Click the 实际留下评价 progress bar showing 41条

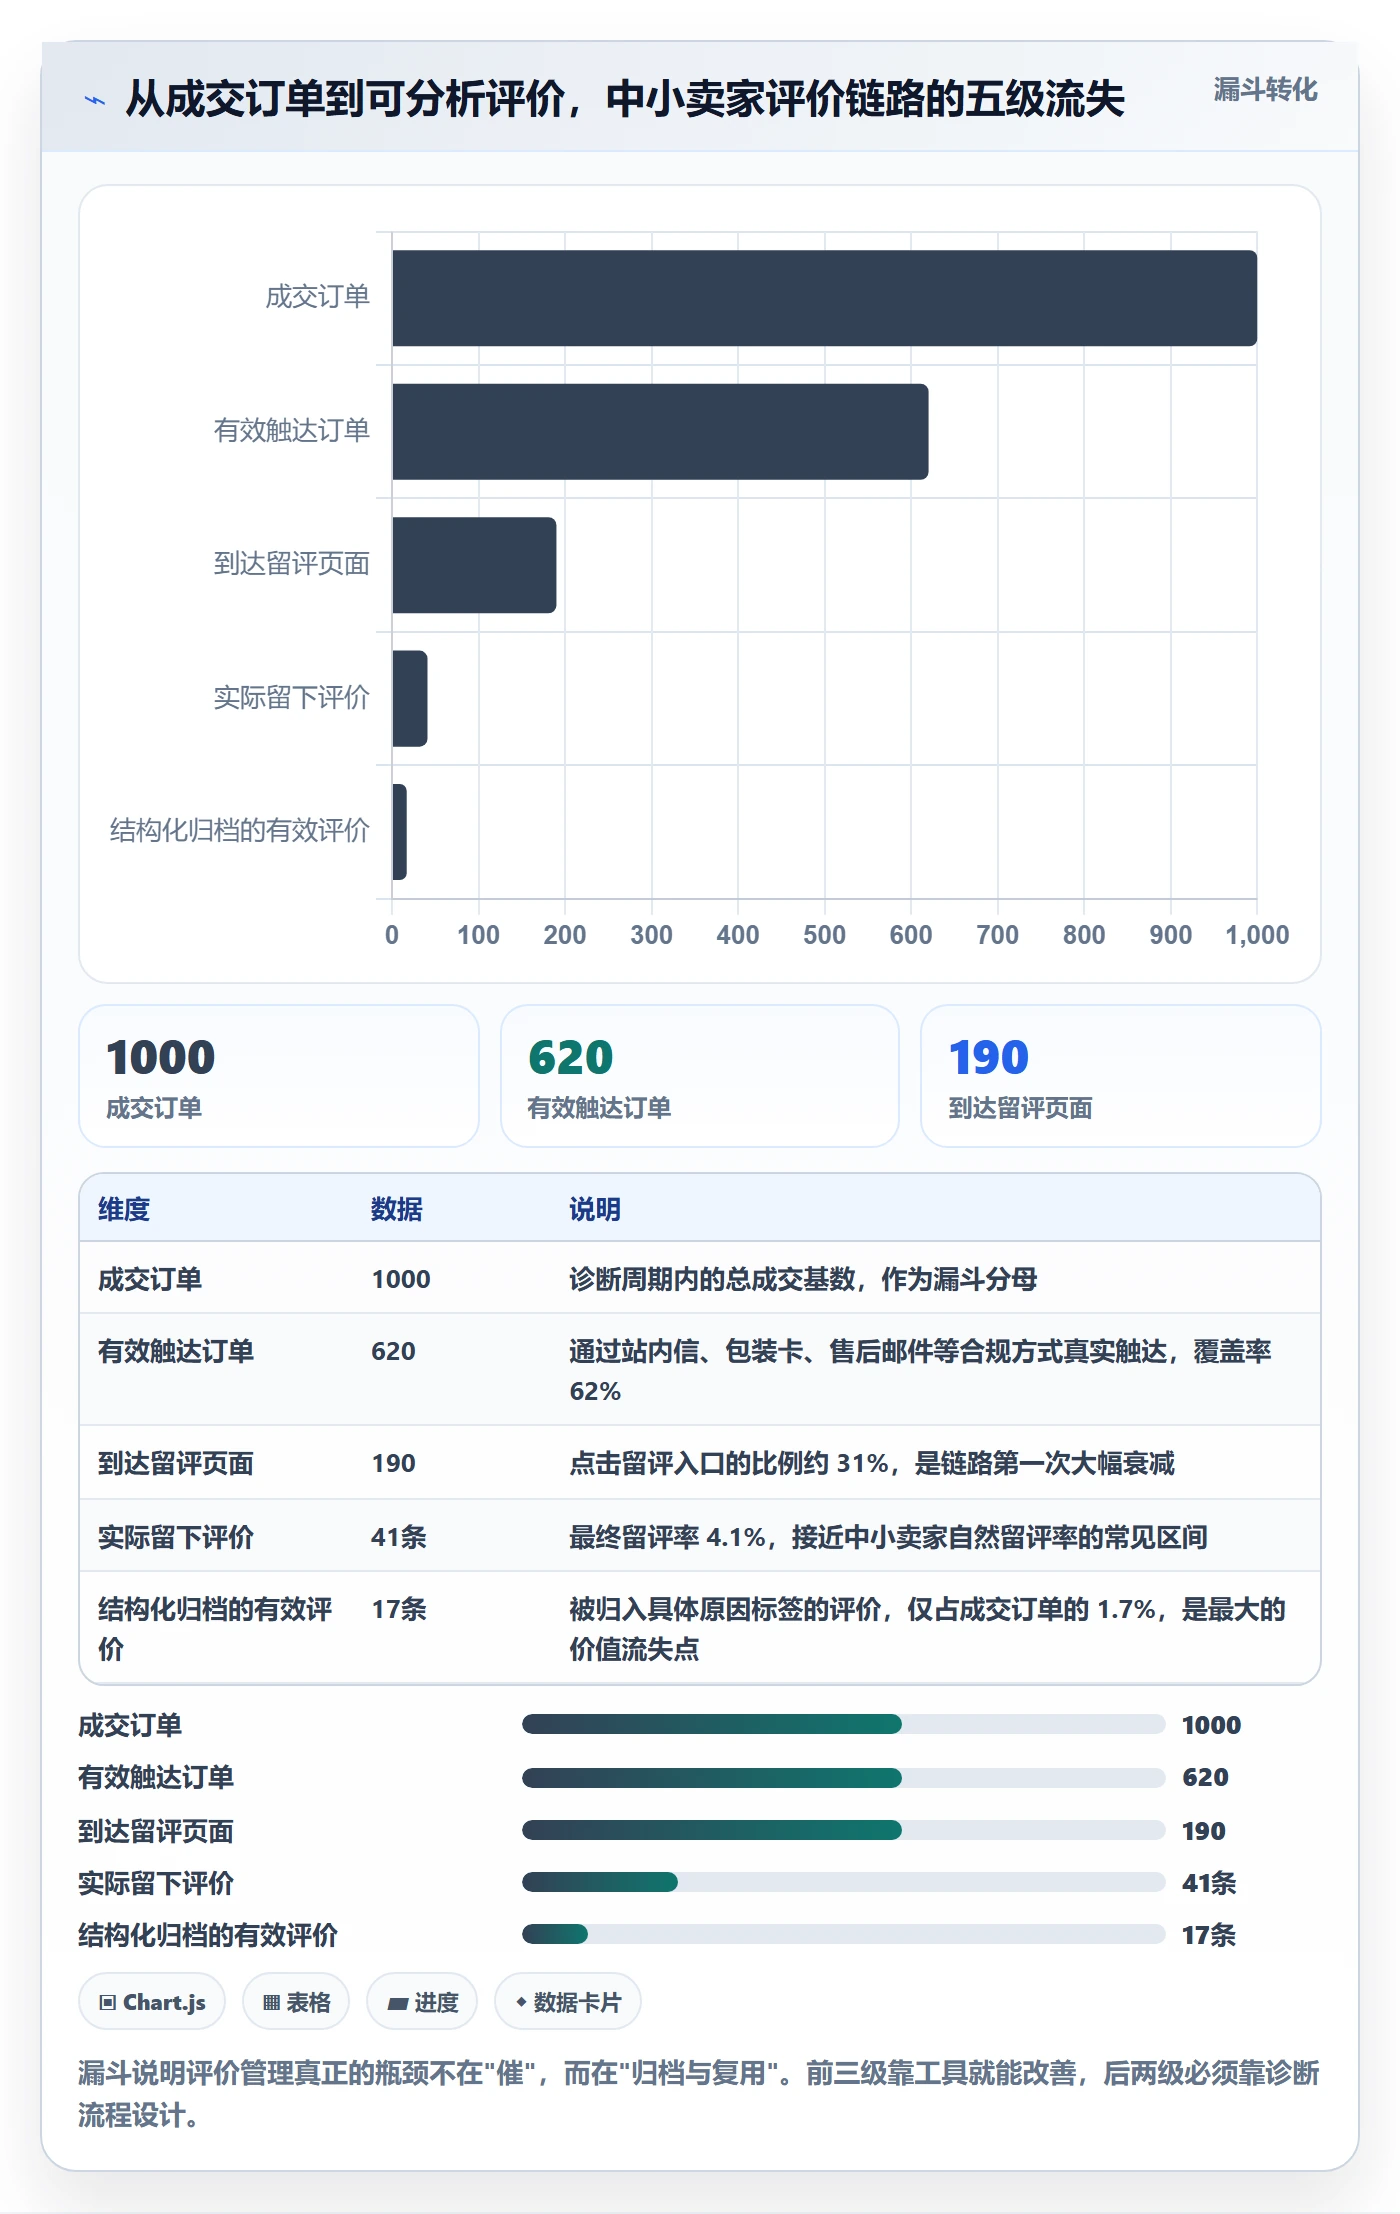coord(843,1882)
